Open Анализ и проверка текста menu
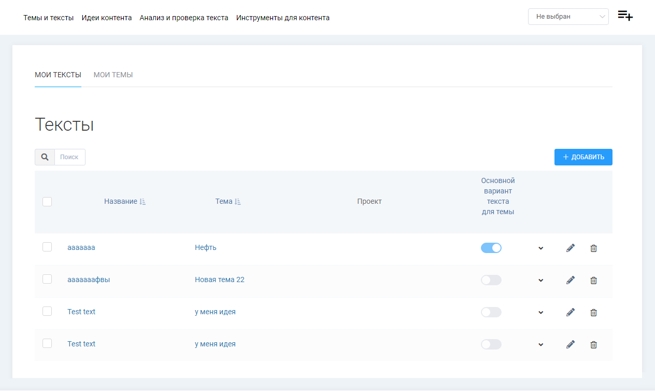 tap(184, 18)
